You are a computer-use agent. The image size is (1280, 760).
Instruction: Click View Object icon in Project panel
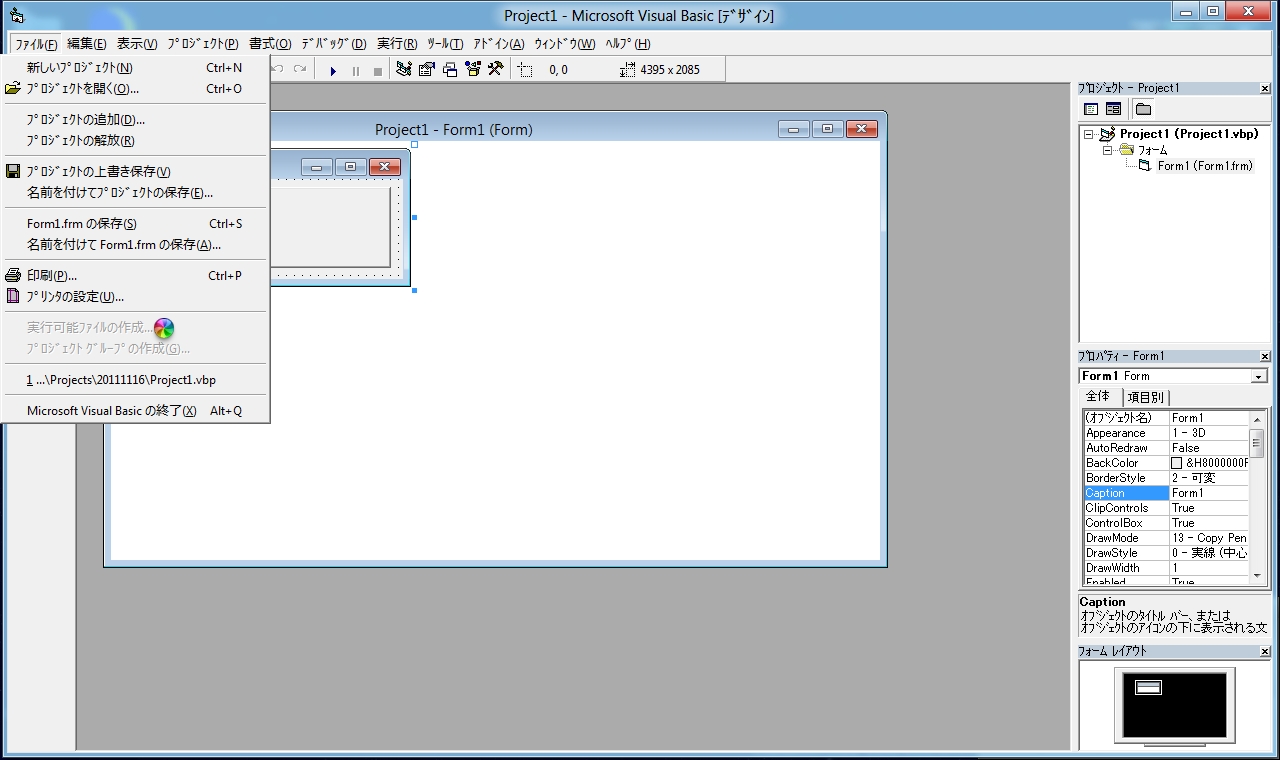click(x=1113, y=109)
